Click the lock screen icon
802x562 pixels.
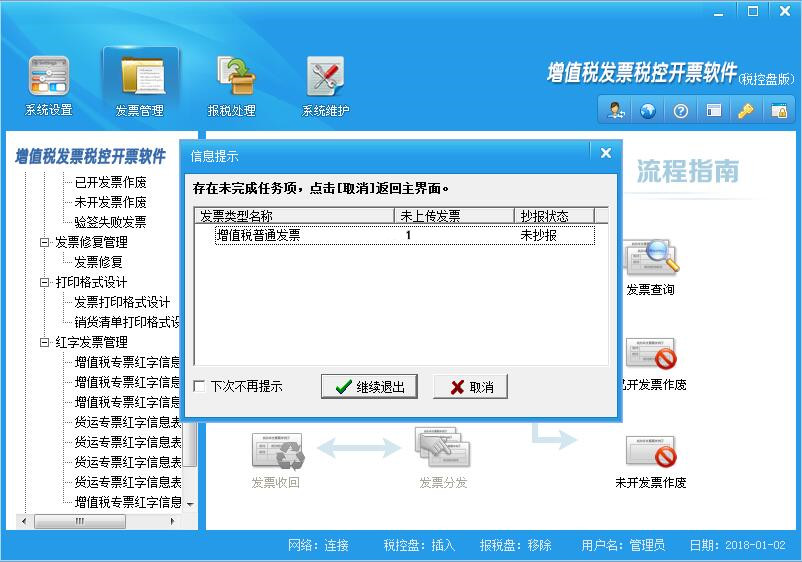pos(778,111)
